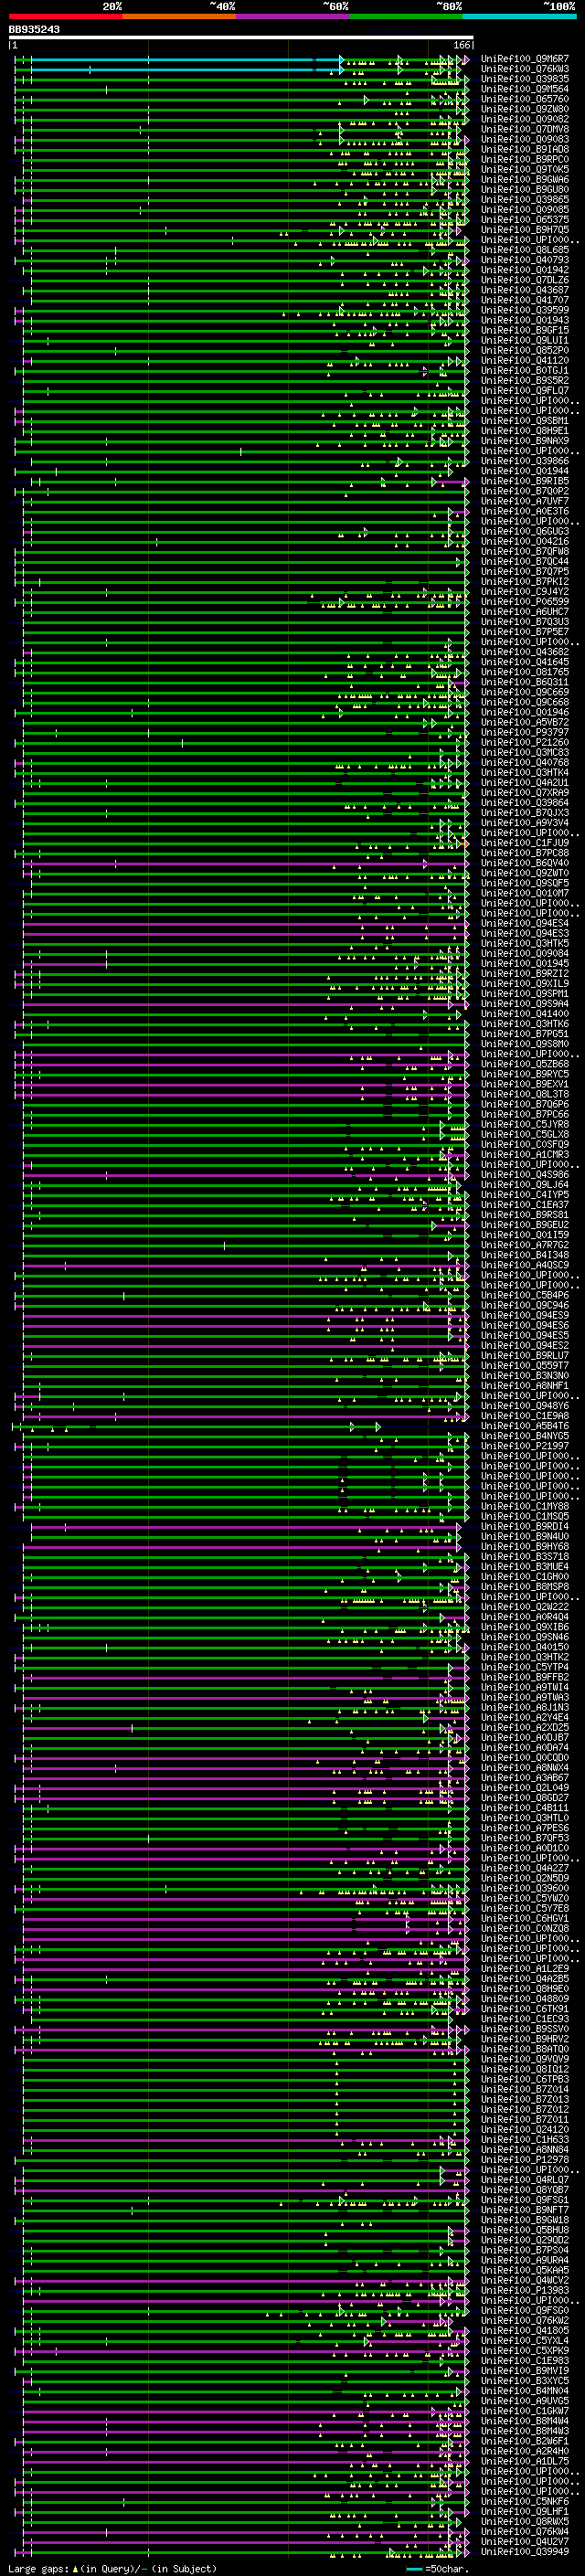585x2576 pixels.
Task: Open hit UniRef100_O65760
Action: click(x=525, y=99)
